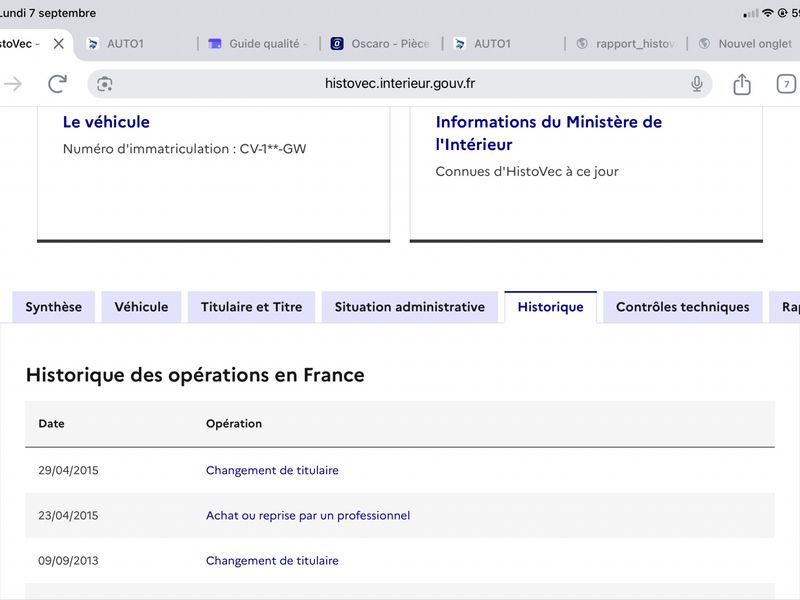The height and width of the screenshot is (600, 800).
Task: Open the Nouvel onglet tab
Action: [x=745, y=44]
